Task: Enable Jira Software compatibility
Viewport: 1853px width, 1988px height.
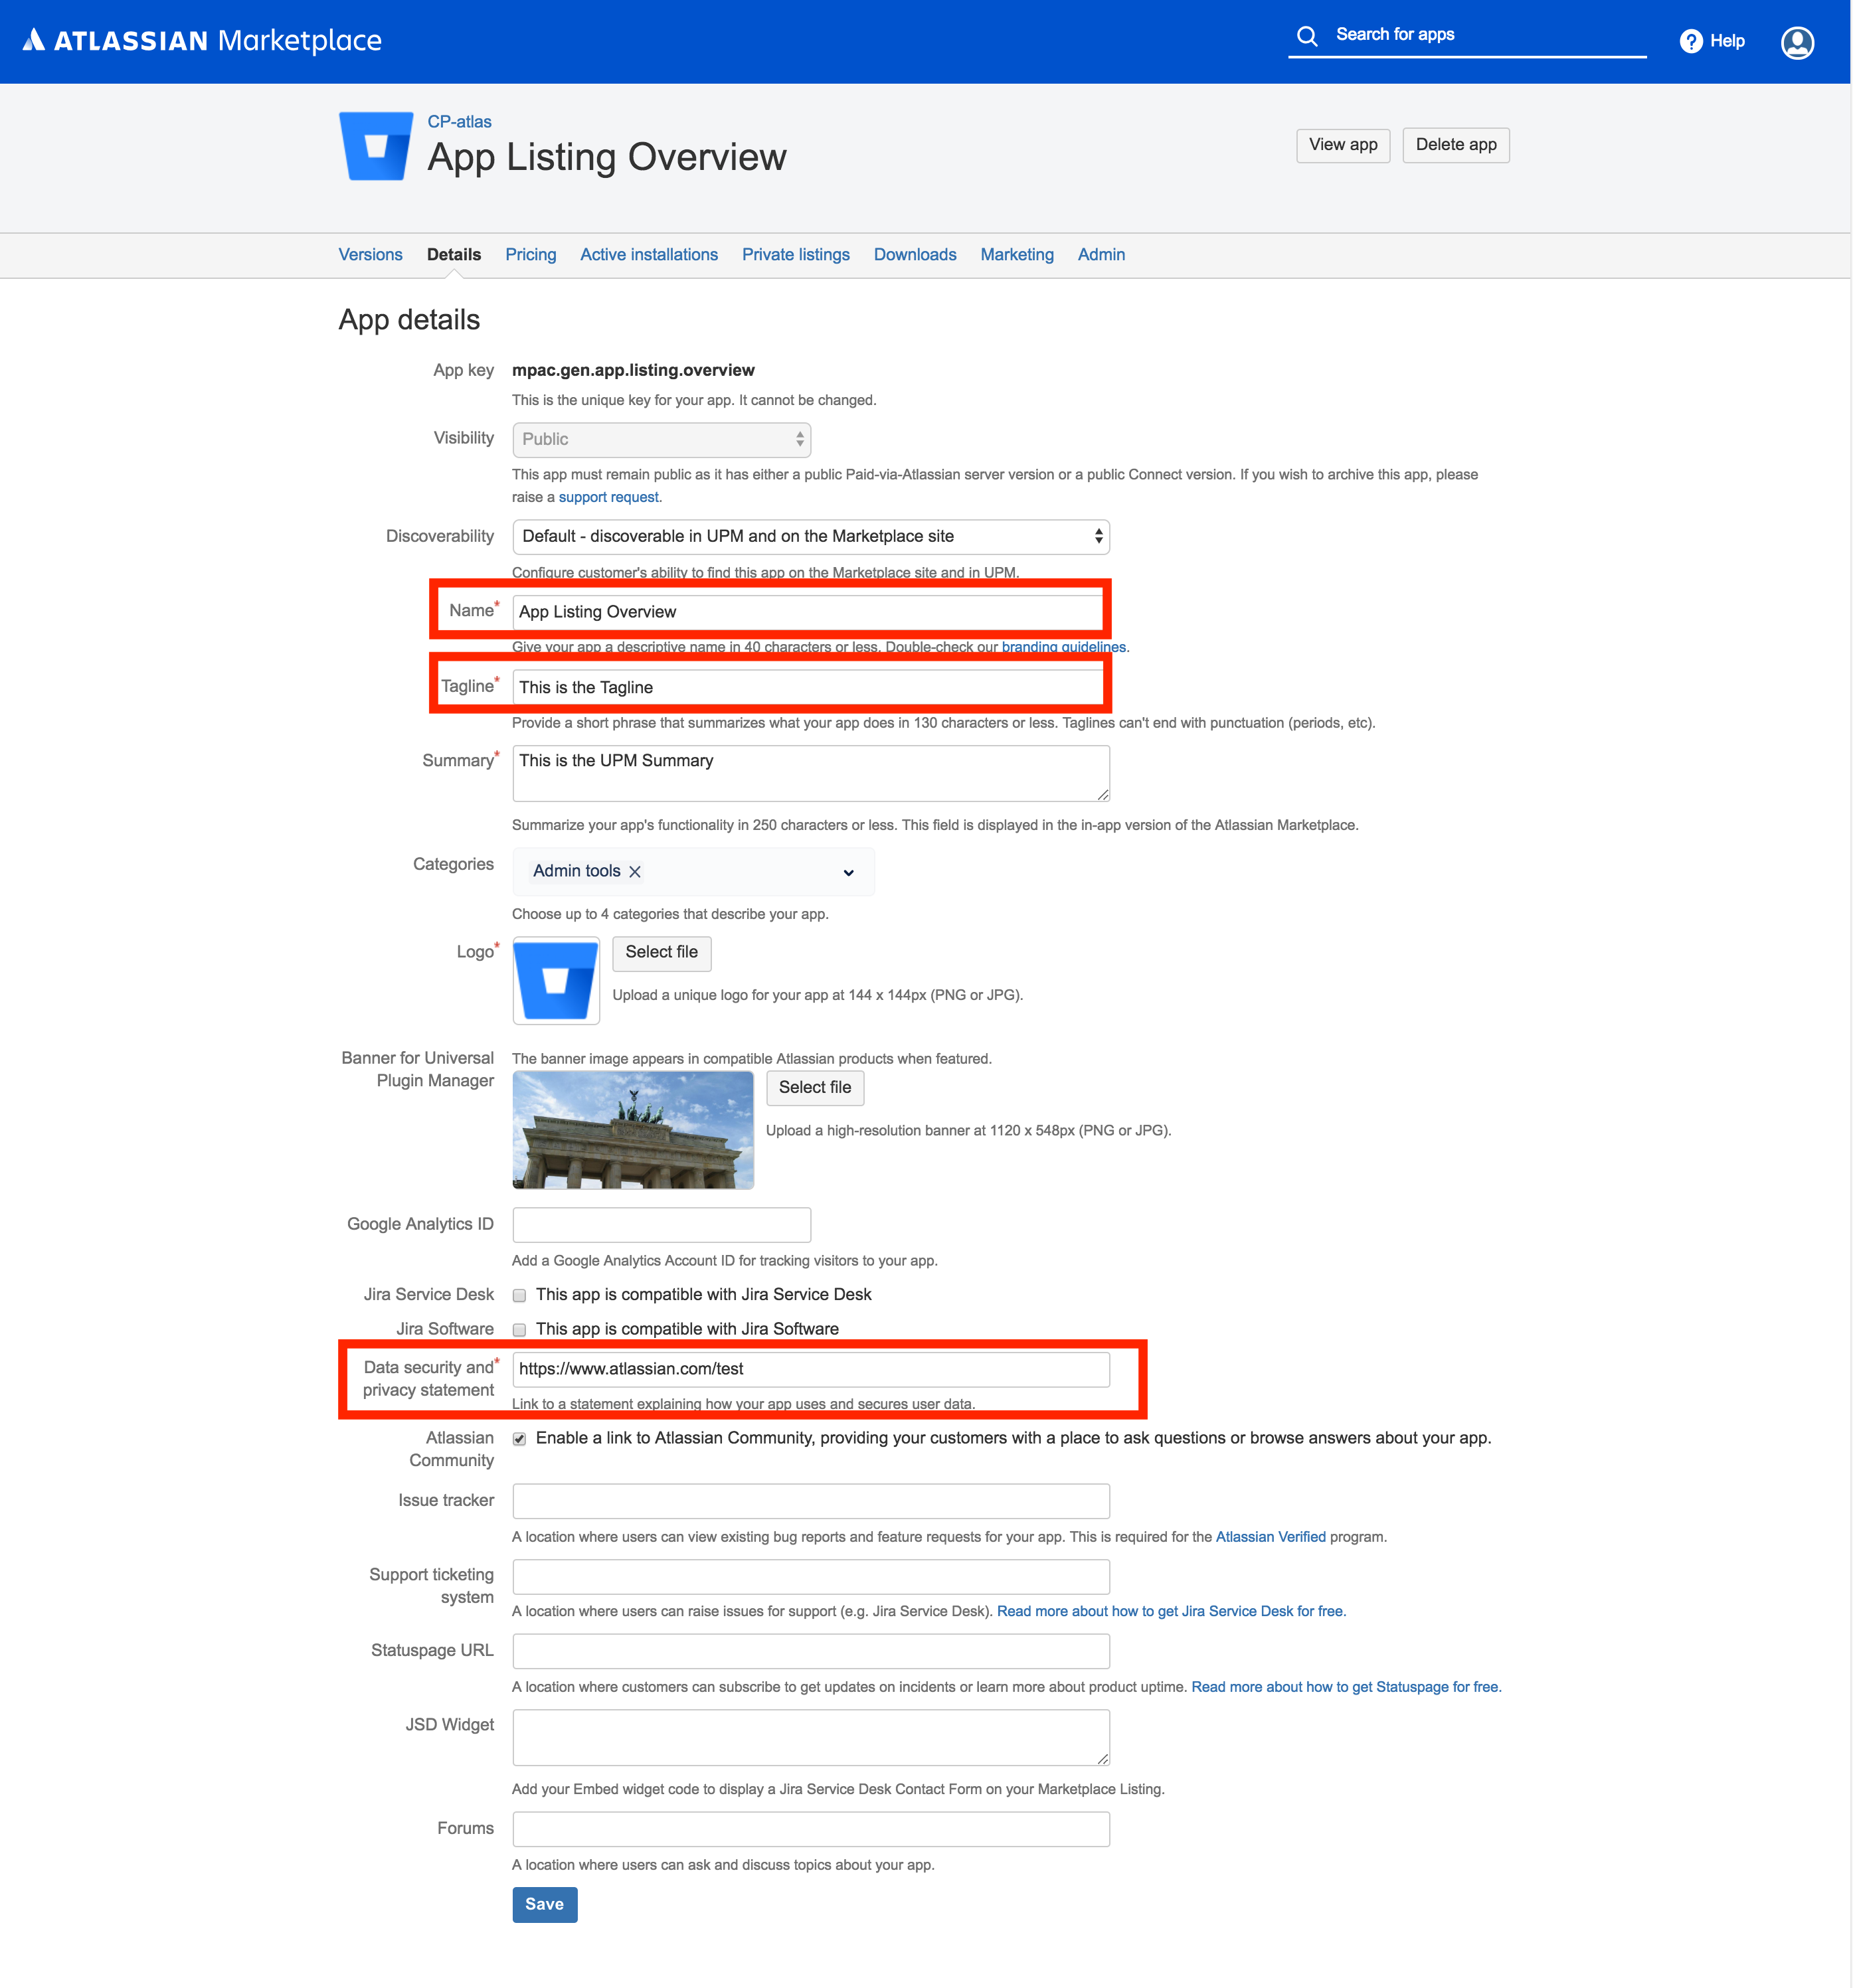Action: click(519, 1330)
